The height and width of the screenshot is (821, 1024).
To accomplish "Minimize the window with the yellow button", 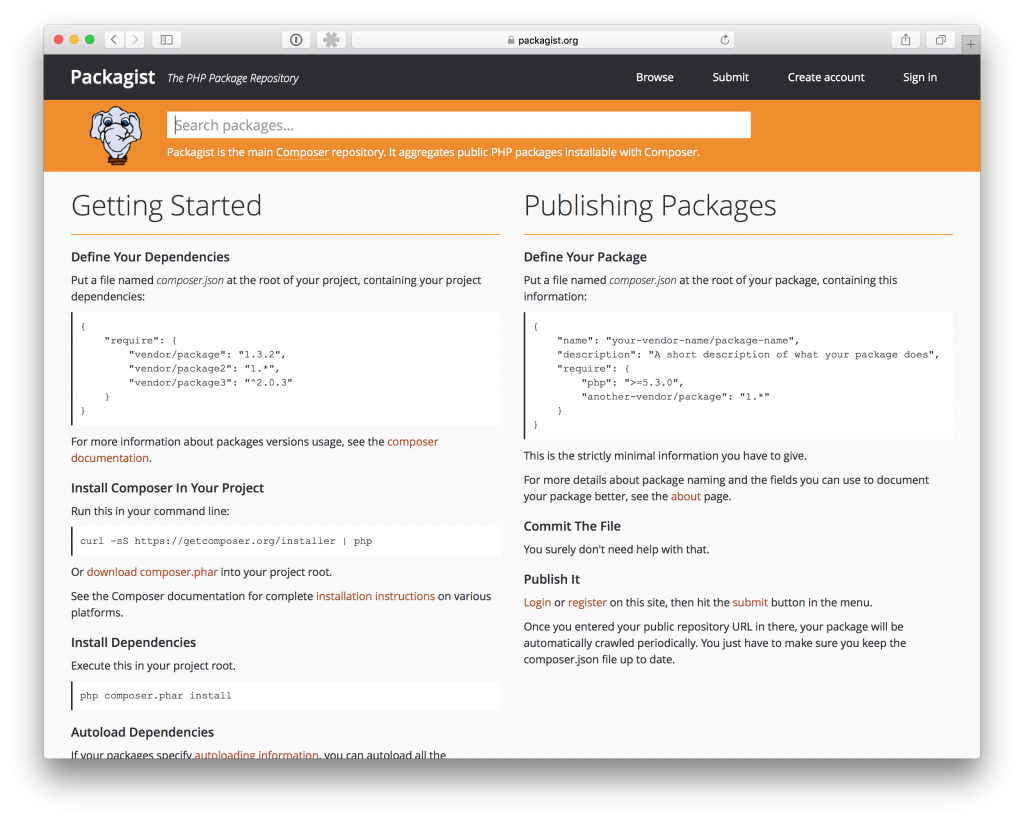I will click(74, 40).
